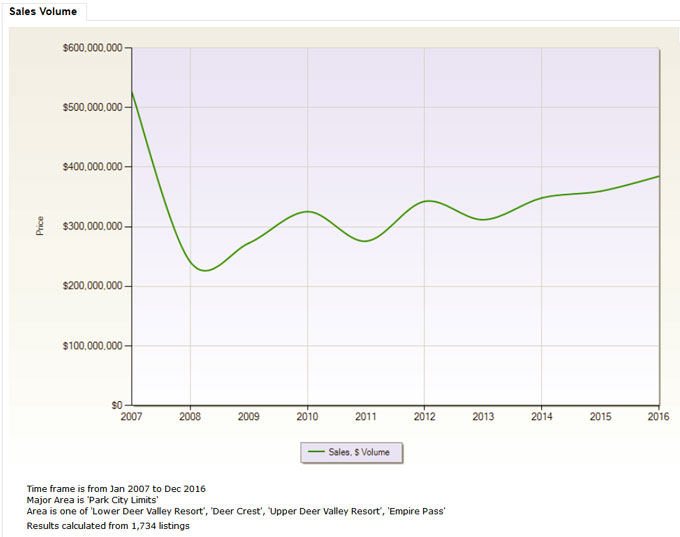Click the 2016 year label
This screenshot has width=680, height=537.
pos(658,417)
